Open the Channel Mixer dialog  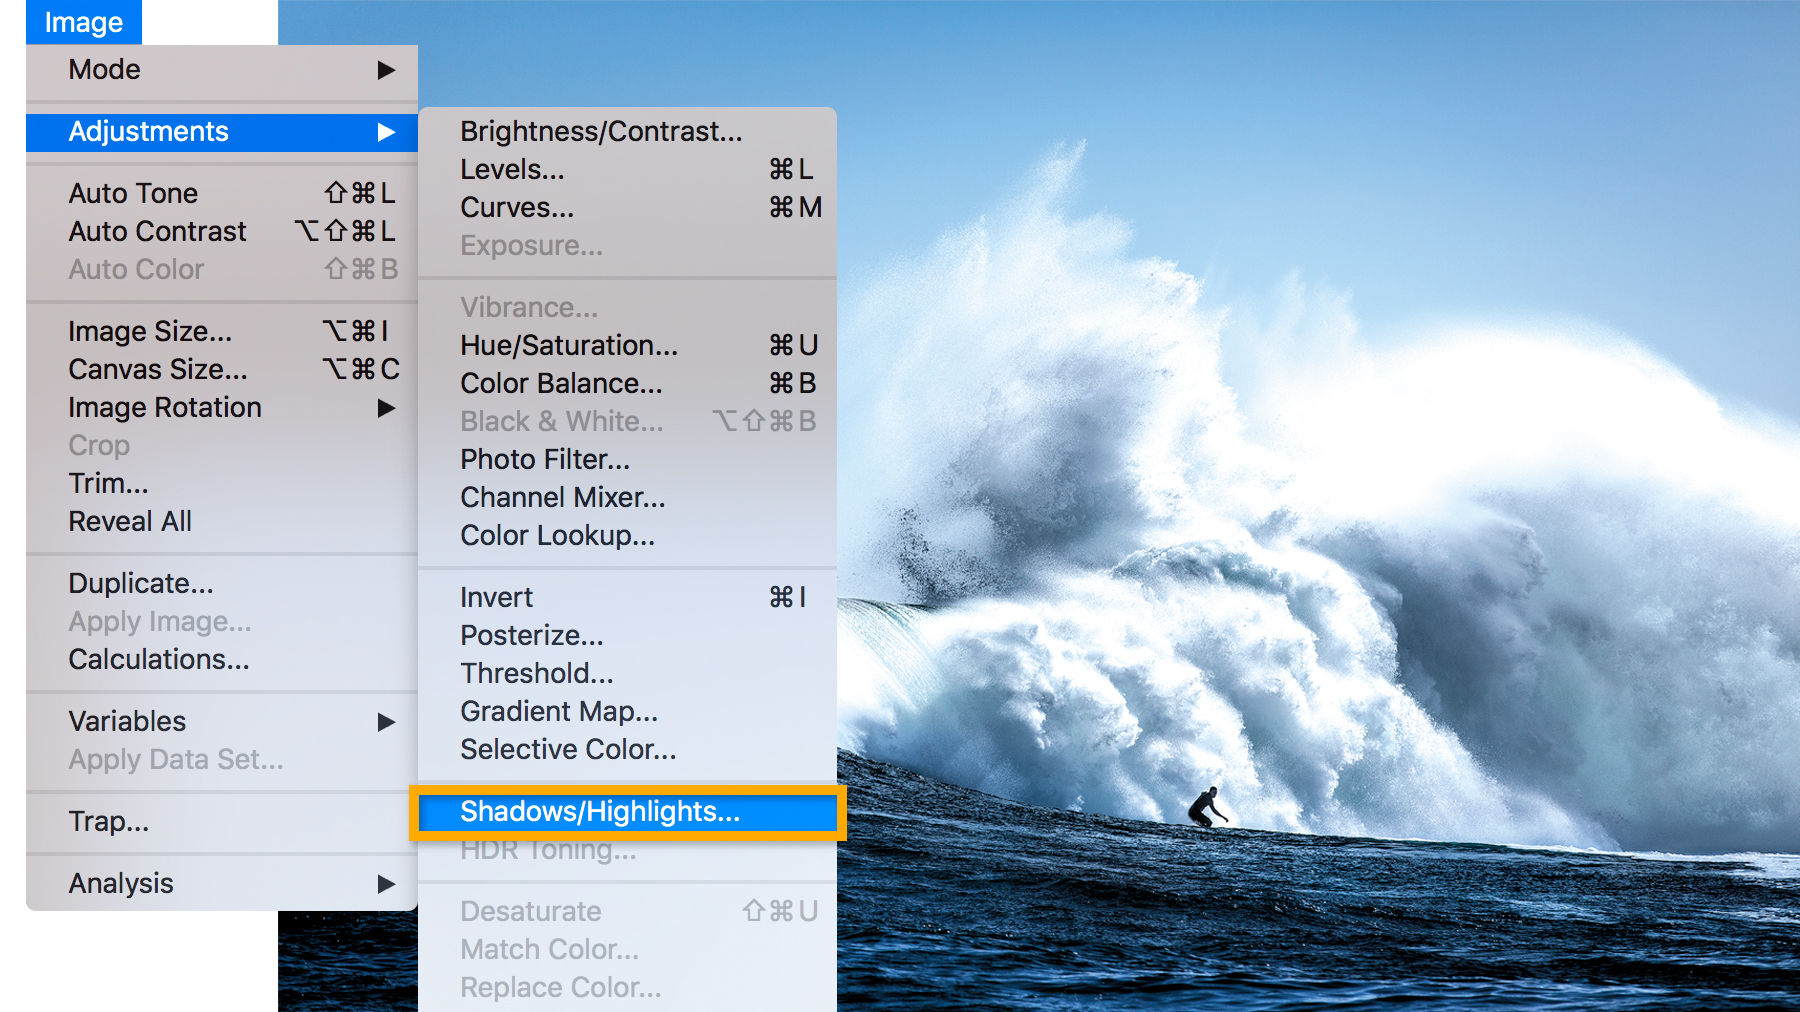[x=561, y=497]
